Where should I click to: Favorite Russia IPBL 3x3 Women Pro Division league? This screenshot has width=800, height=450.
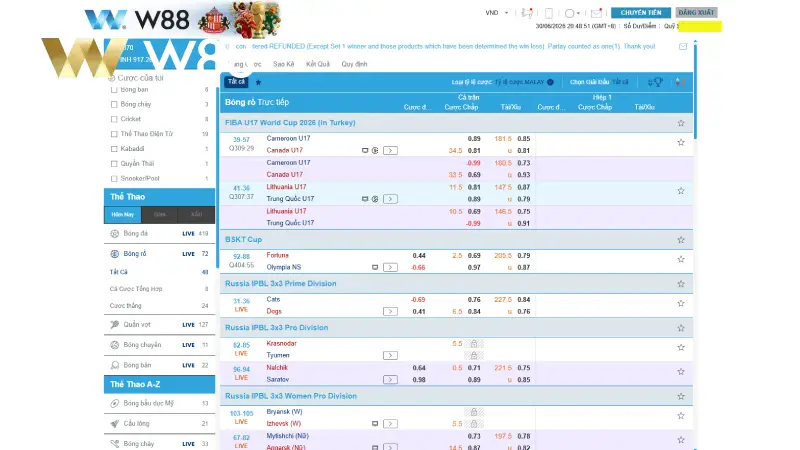coord(681,396)
